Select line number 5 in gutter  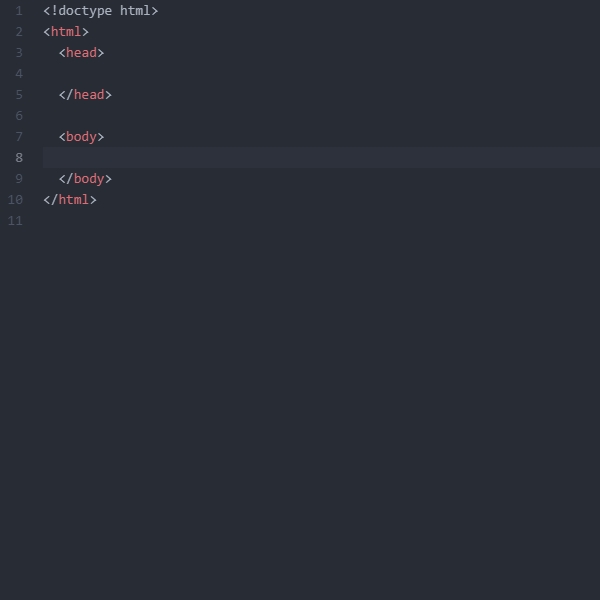point(19,95)
